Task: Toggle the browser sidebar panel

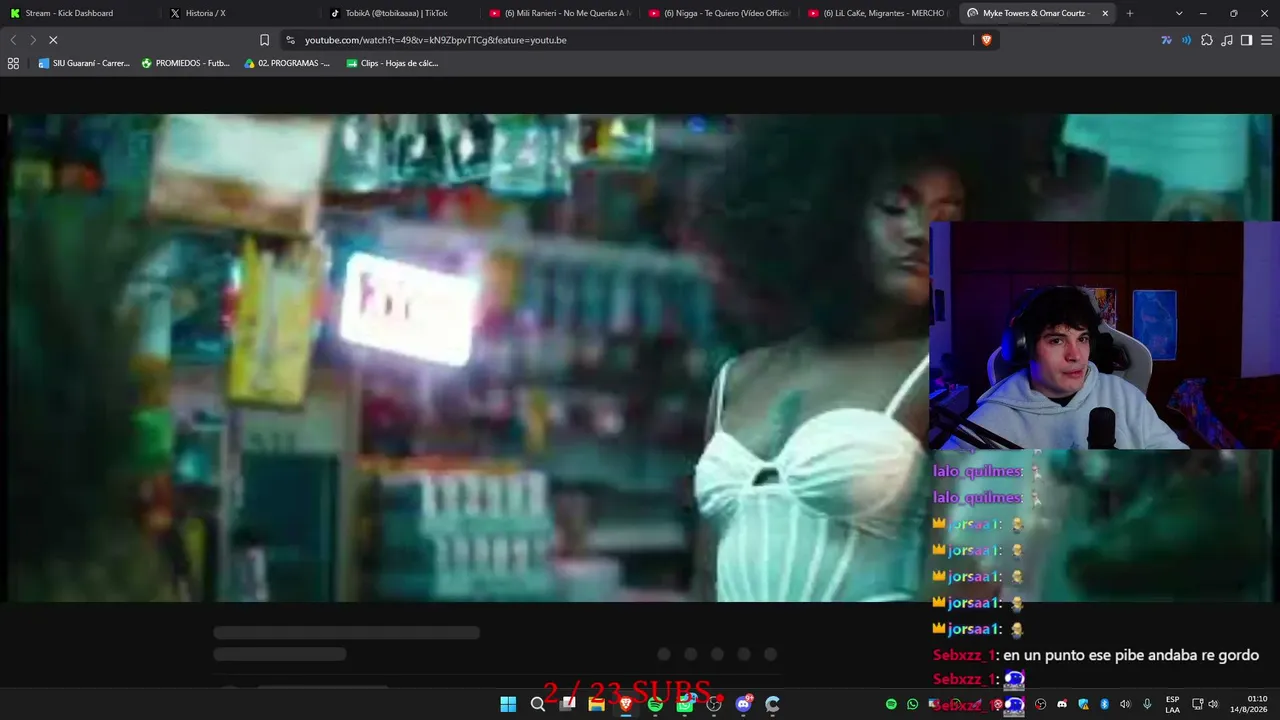Action: [1246, 40]
